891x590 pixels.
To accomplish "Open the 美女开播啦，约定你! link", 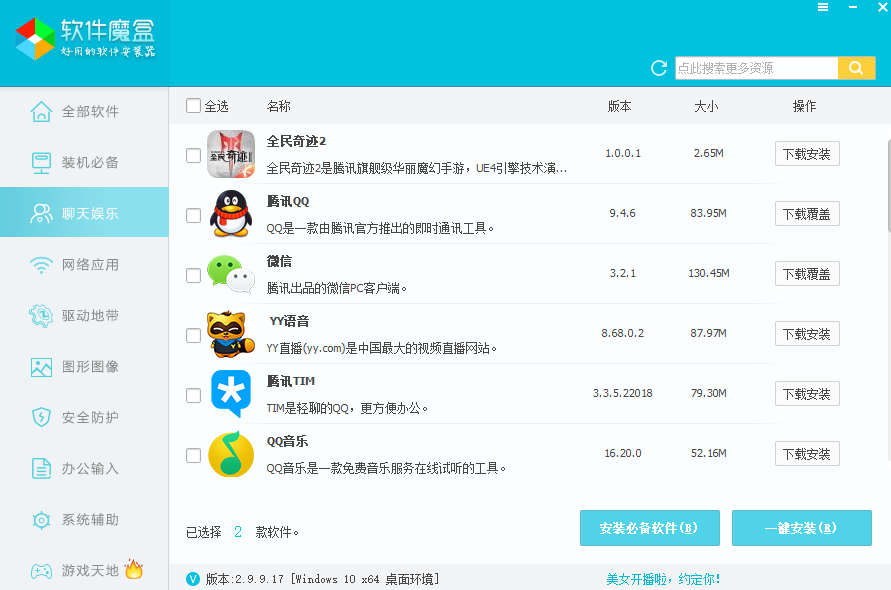I will click(663, 579).
